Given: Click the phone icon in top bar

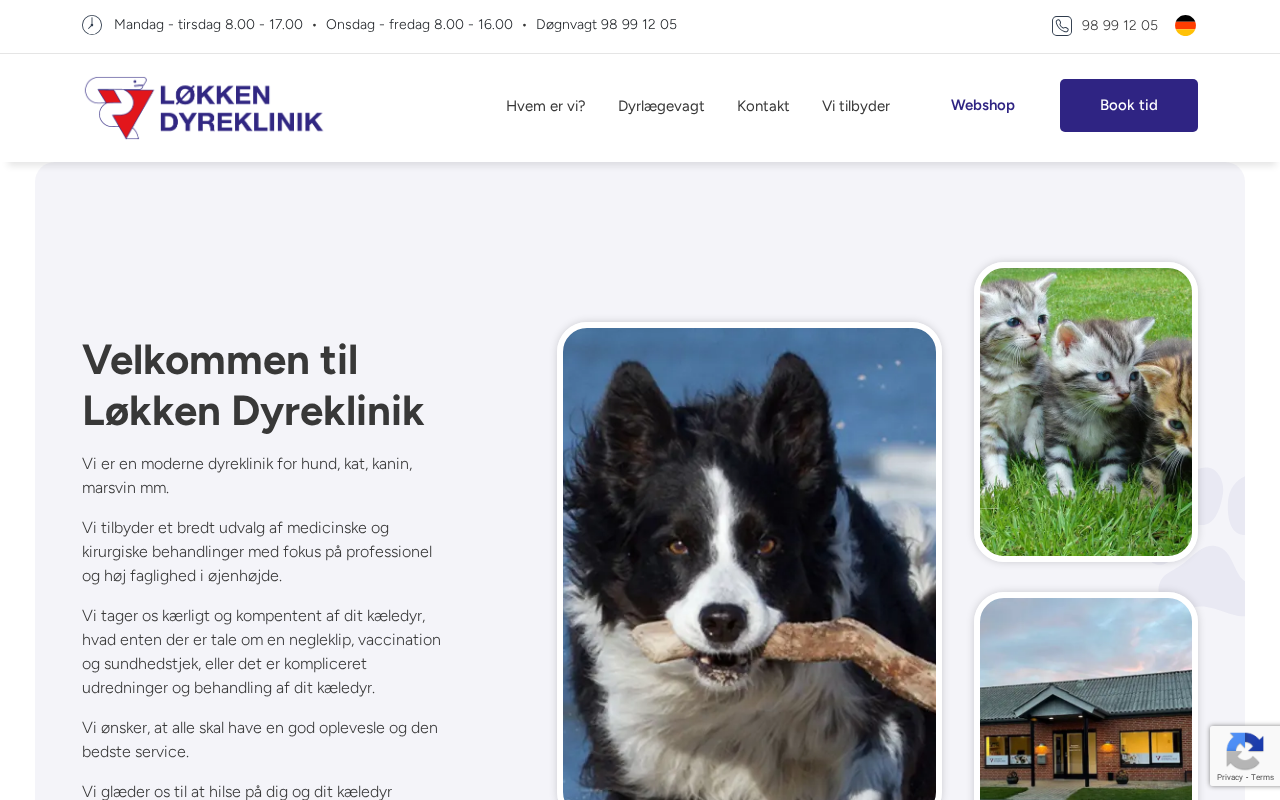Looking at the screenshot, I should 1062,26.
